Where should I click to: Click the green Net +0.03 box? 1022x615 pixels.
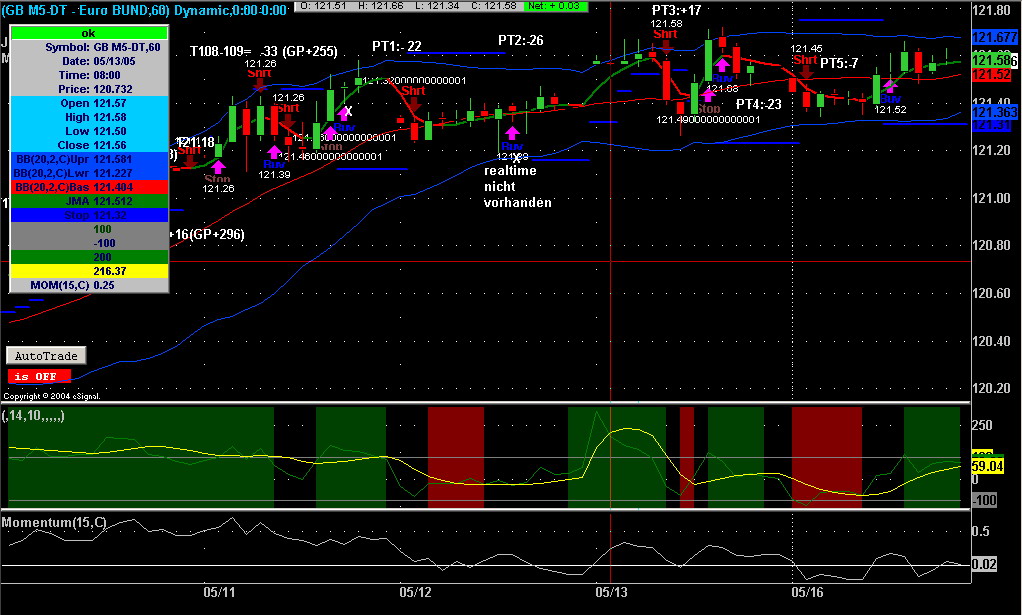[x=556, y=6]
